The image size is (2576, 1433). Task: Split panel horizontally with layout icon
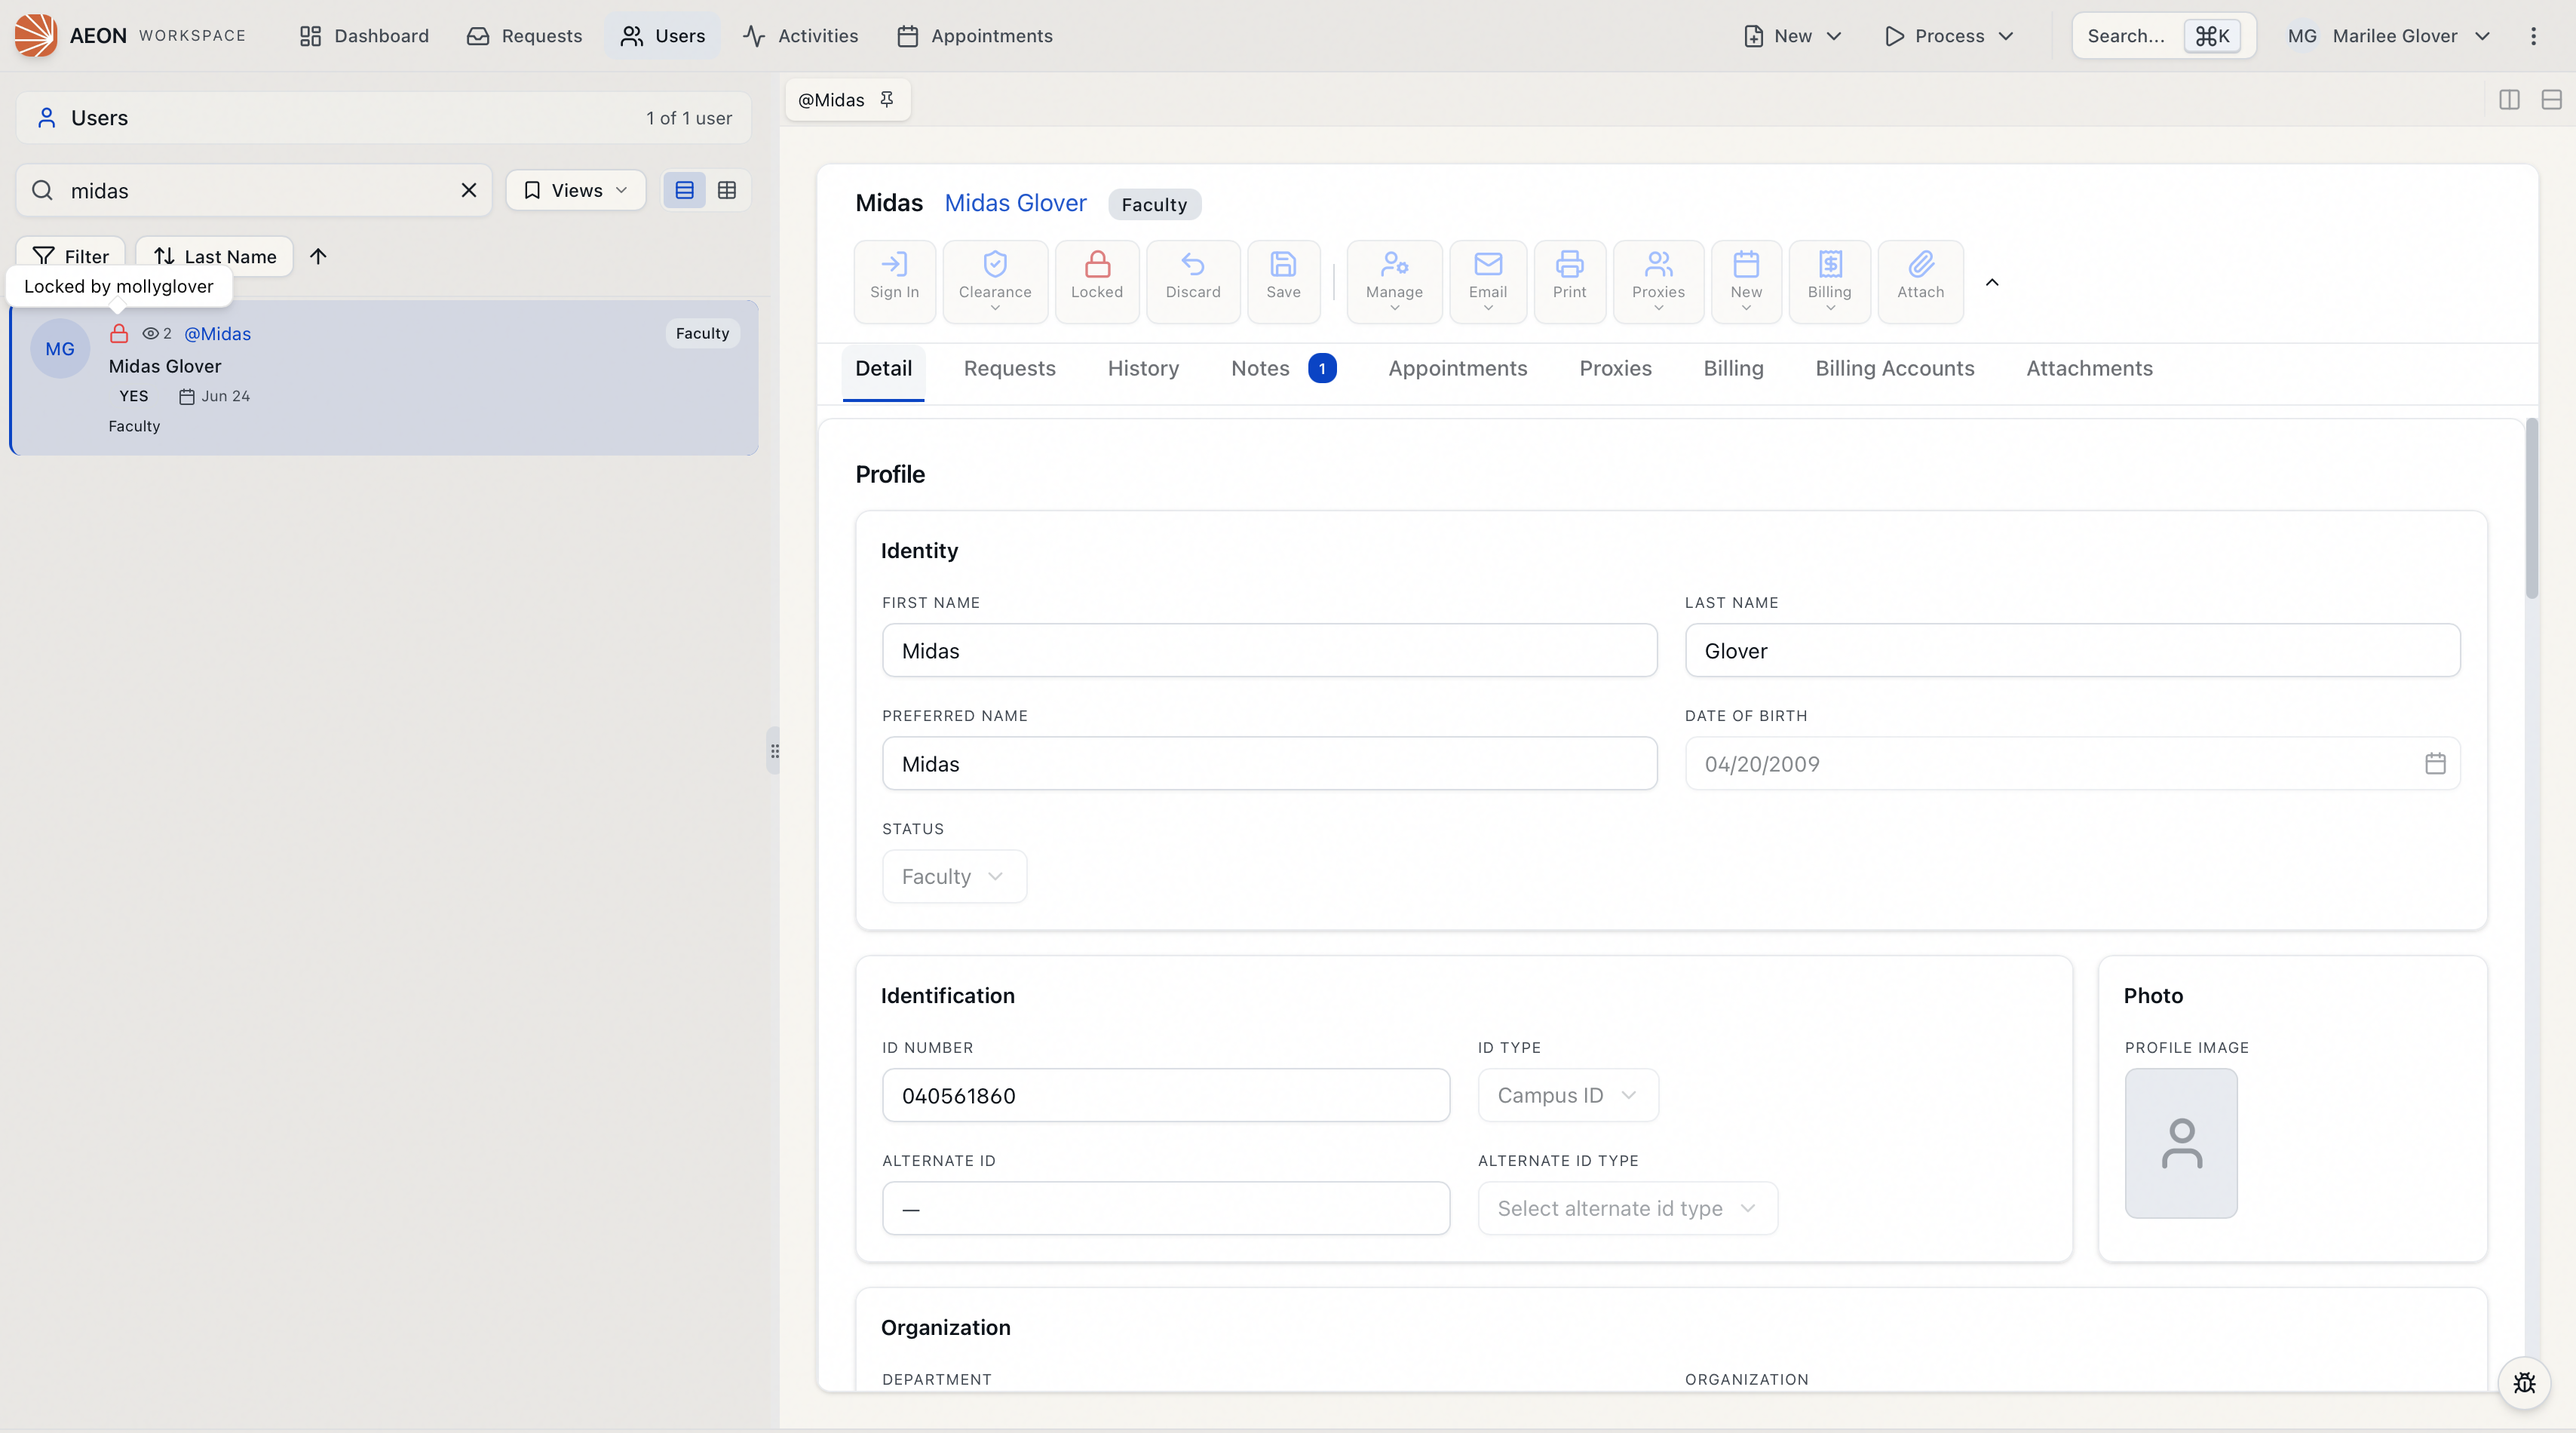coord(2551,99)
